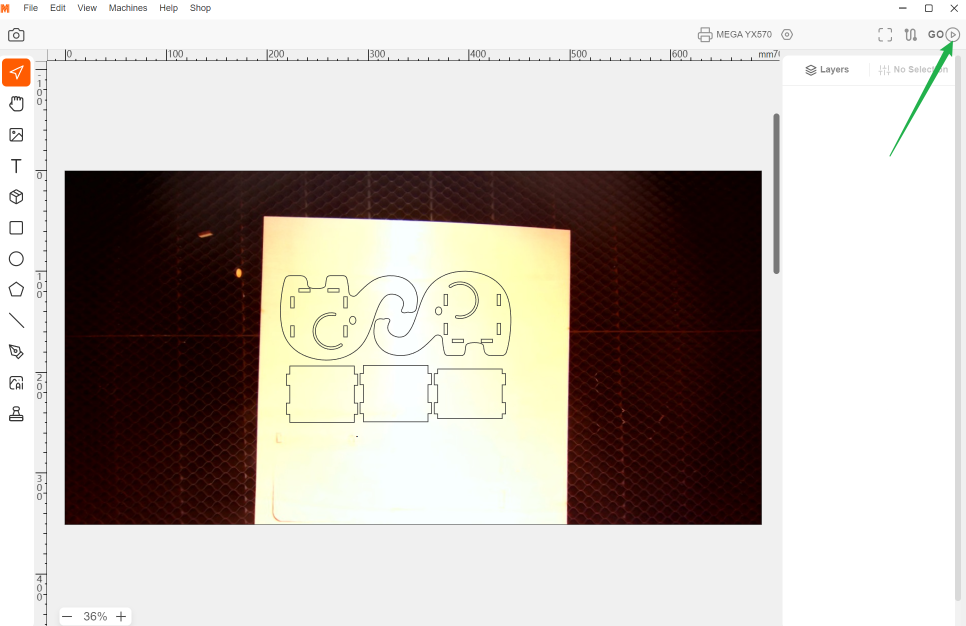Select the stamp tool
The width and height of the screenshot is (966, 626).
tap(16, 414)
